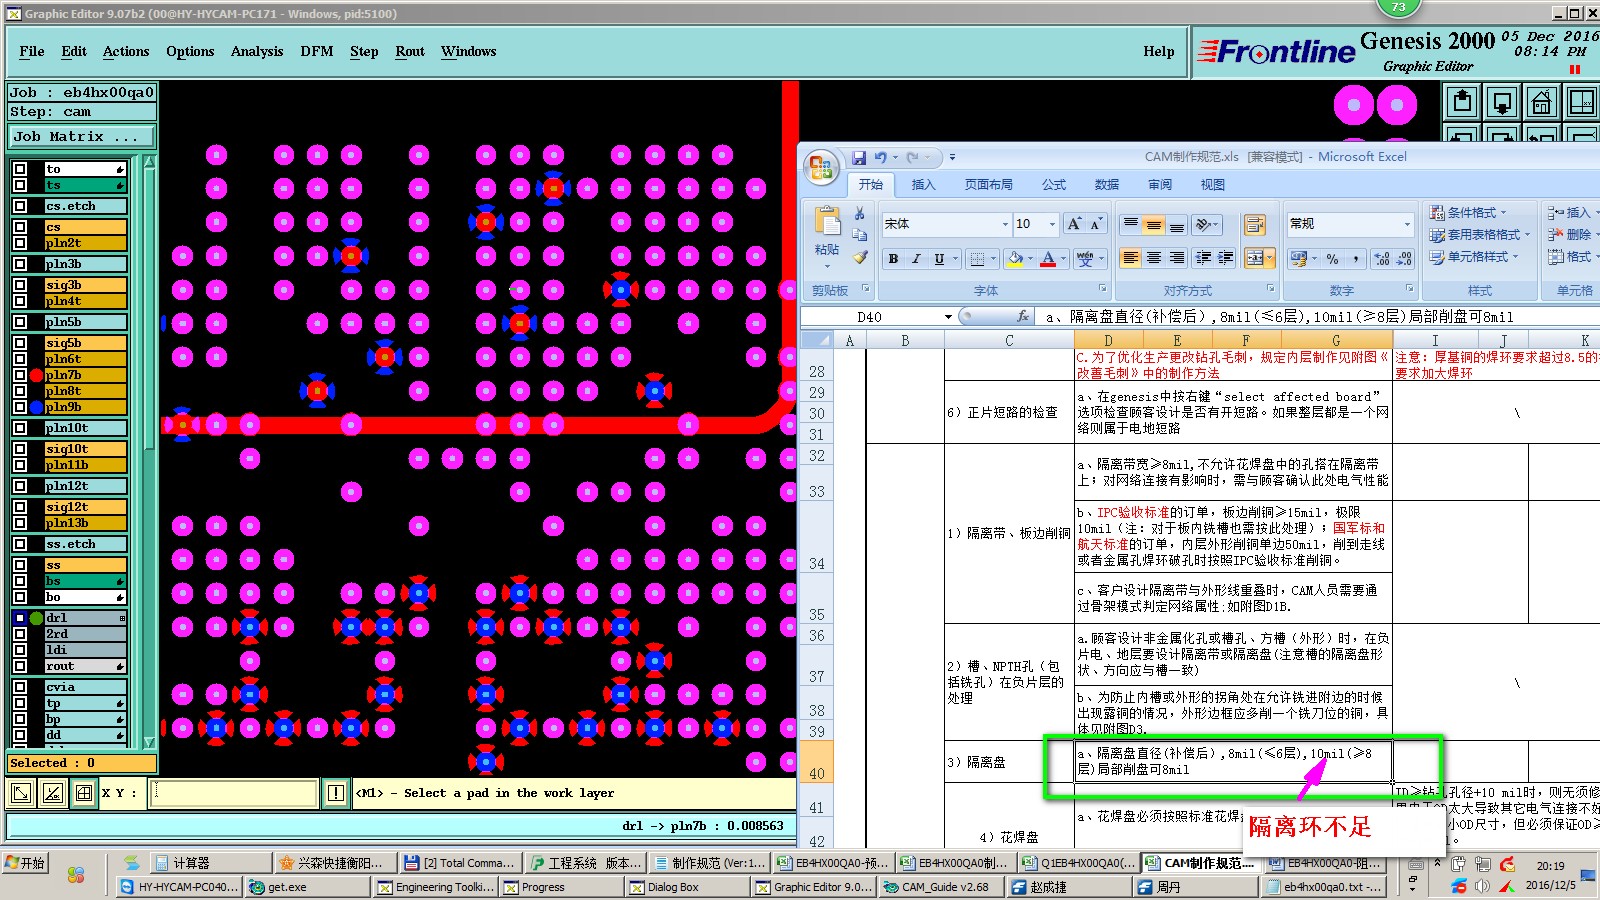Image resolution: width=1600 pixels, height=900 pixels.
Task: Click the exclamation mark icon in Genesis status bar
Action: (x=336, y=793)
